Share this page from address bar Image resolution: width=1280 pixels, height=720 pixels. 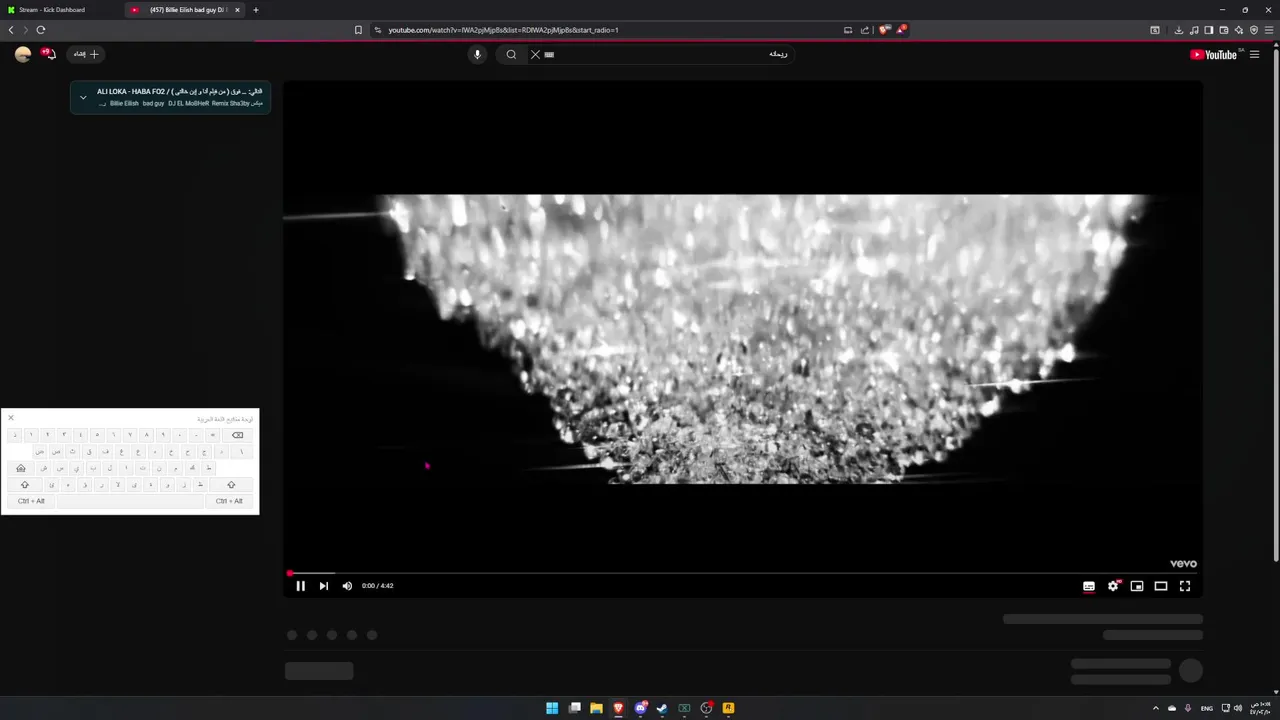click(x=864, y=30)
